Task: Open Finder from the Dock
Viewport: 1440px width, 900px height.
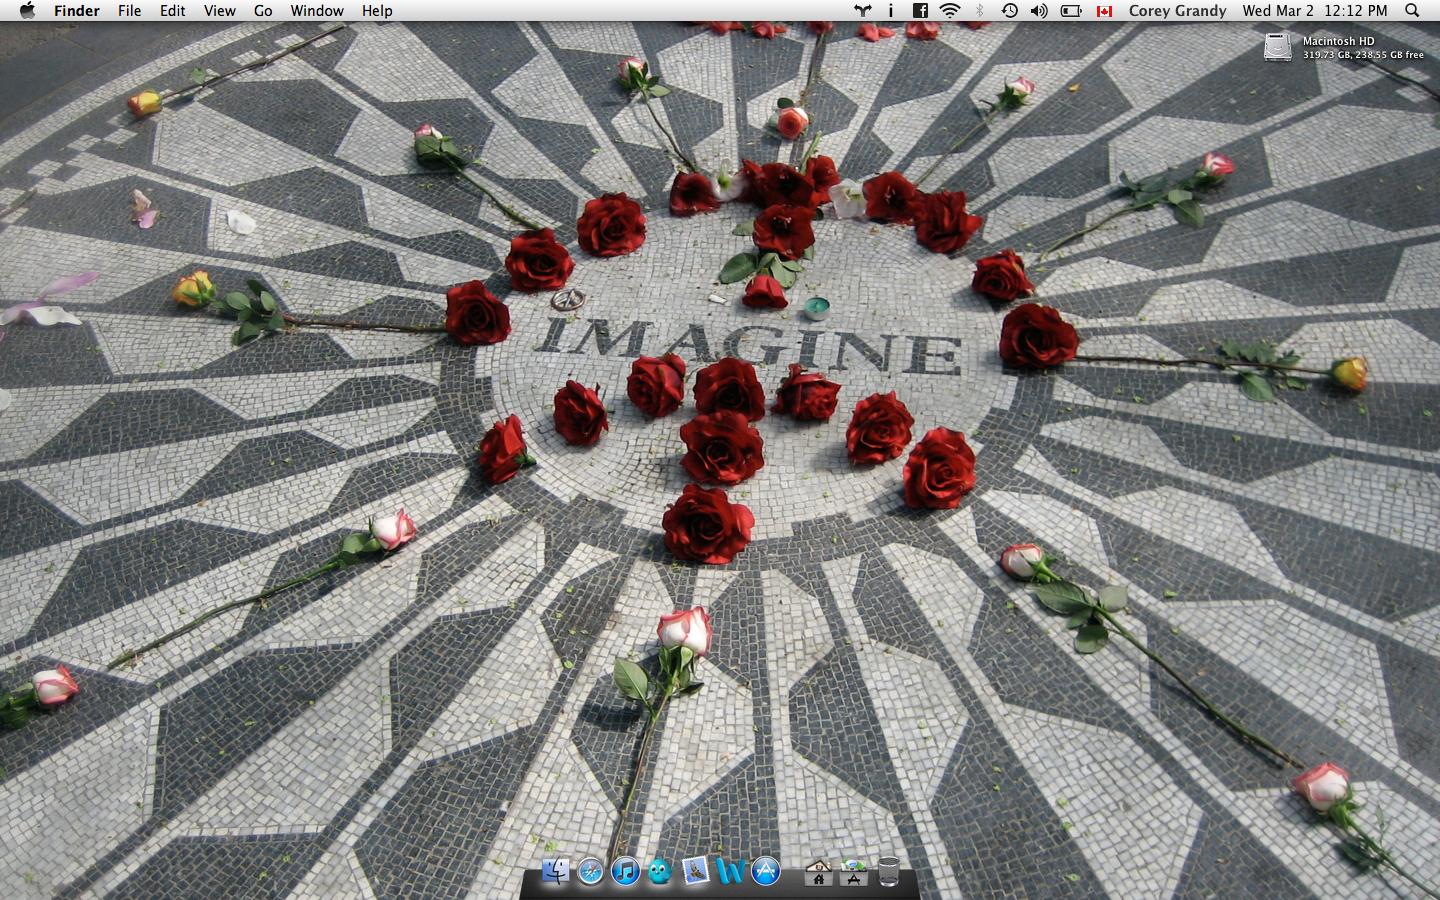Action: [555, 871]
